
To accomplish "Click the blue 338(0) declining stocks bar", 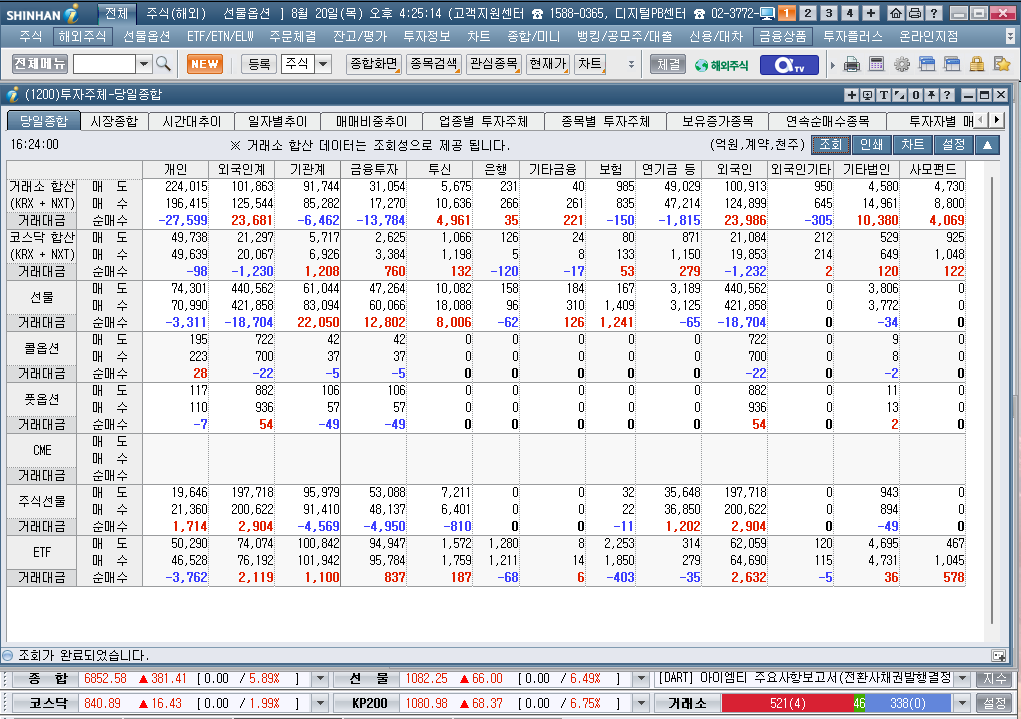I will click(x=908, y=703).
